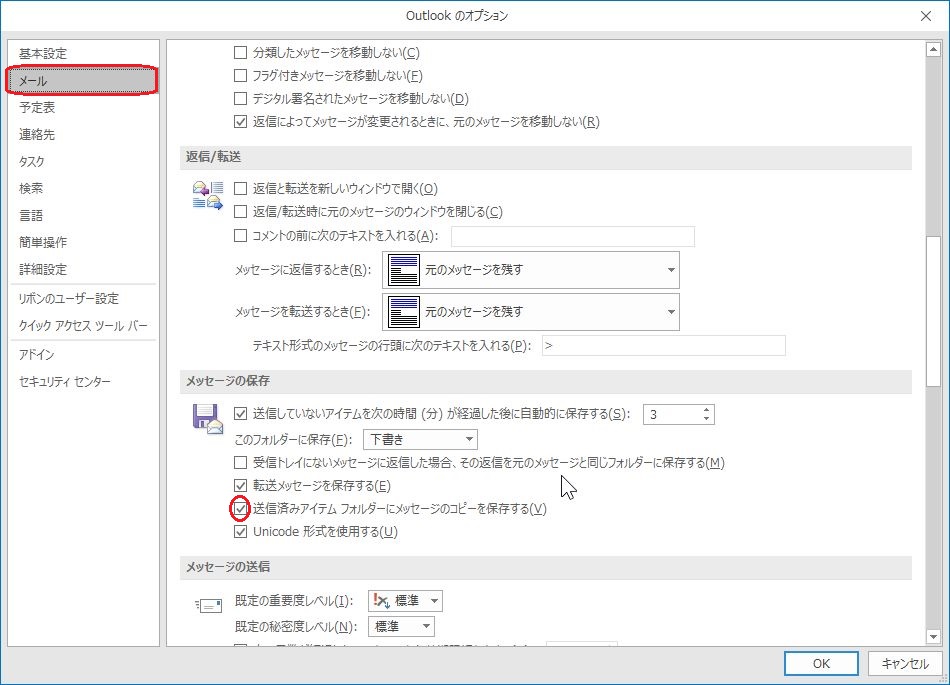Switch to 検索 settings
950x685 pixels.
point(82,188)
